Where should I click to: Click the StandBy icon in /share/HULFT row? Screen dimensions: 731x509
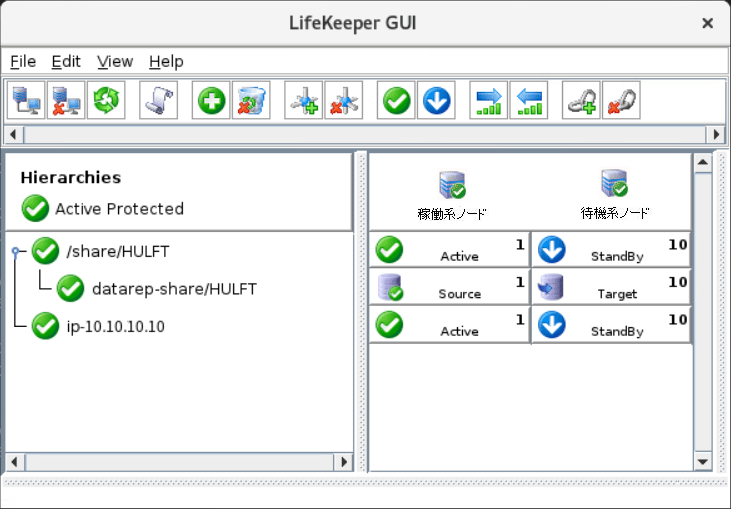[x=552, y=250]
